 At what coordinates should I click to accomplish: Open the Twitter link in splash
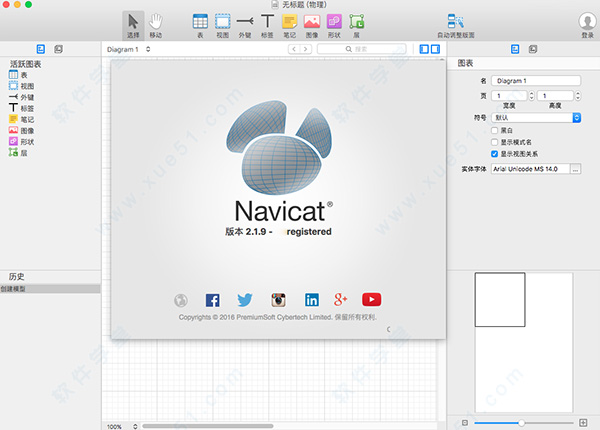pyautogui.click(x=245, y=300)
